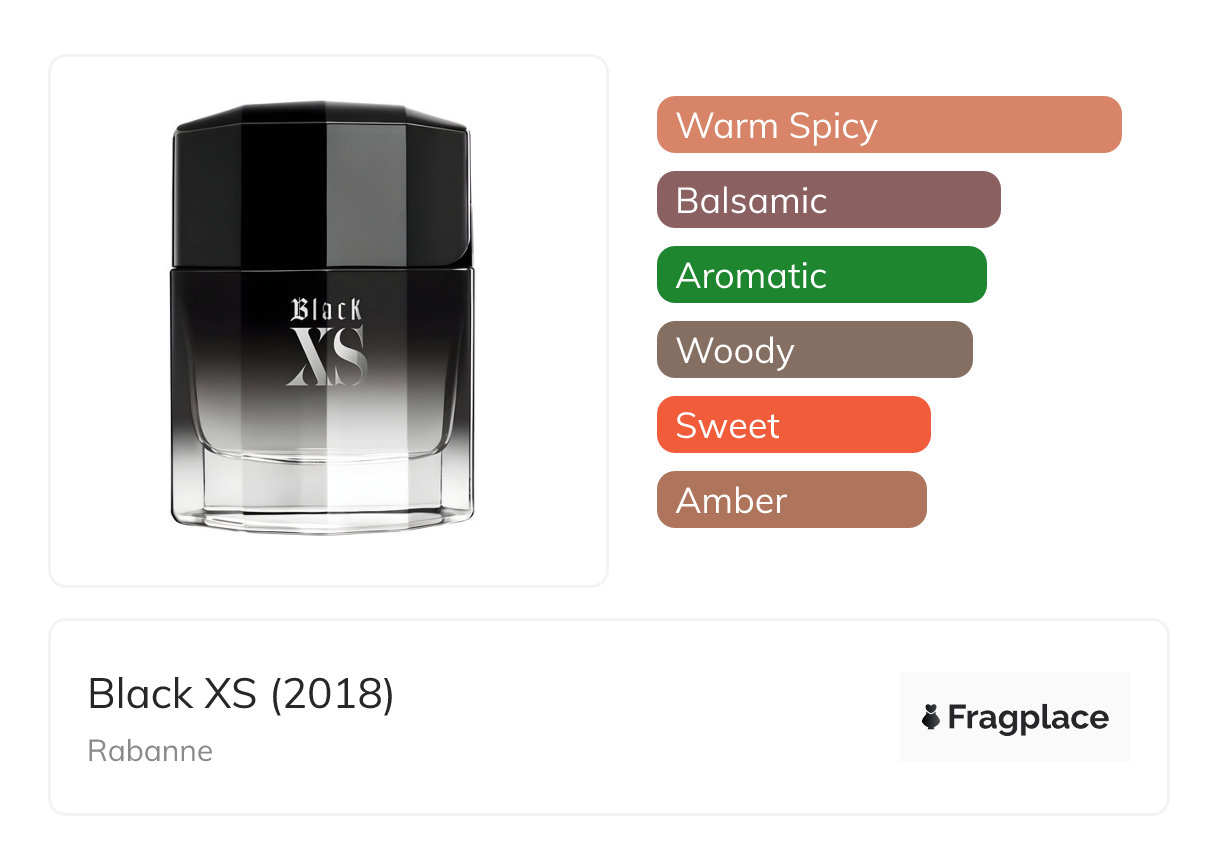This screenshot has width=1218, height=864.
Task: Select the Amber accord bar
Action: click(x=792, y=500)
